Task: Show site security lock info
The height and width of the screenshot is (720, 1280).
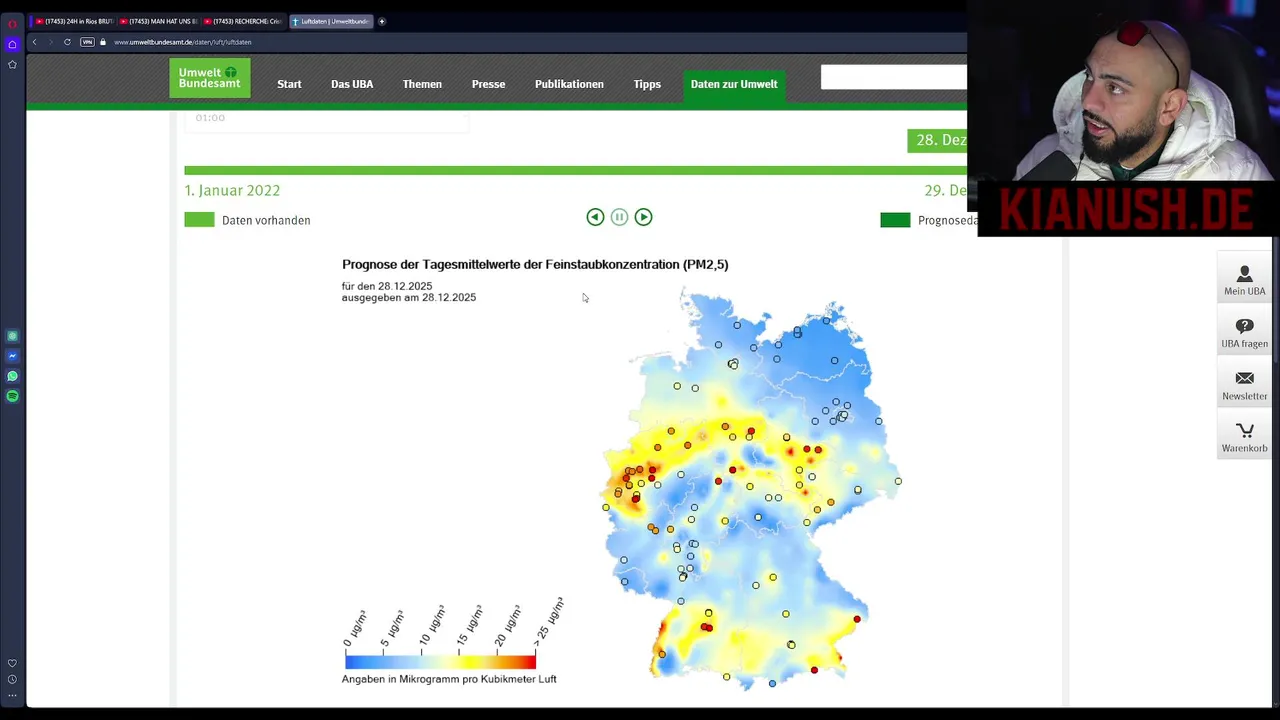Action: pyautogui.click(x=103, y=42)
